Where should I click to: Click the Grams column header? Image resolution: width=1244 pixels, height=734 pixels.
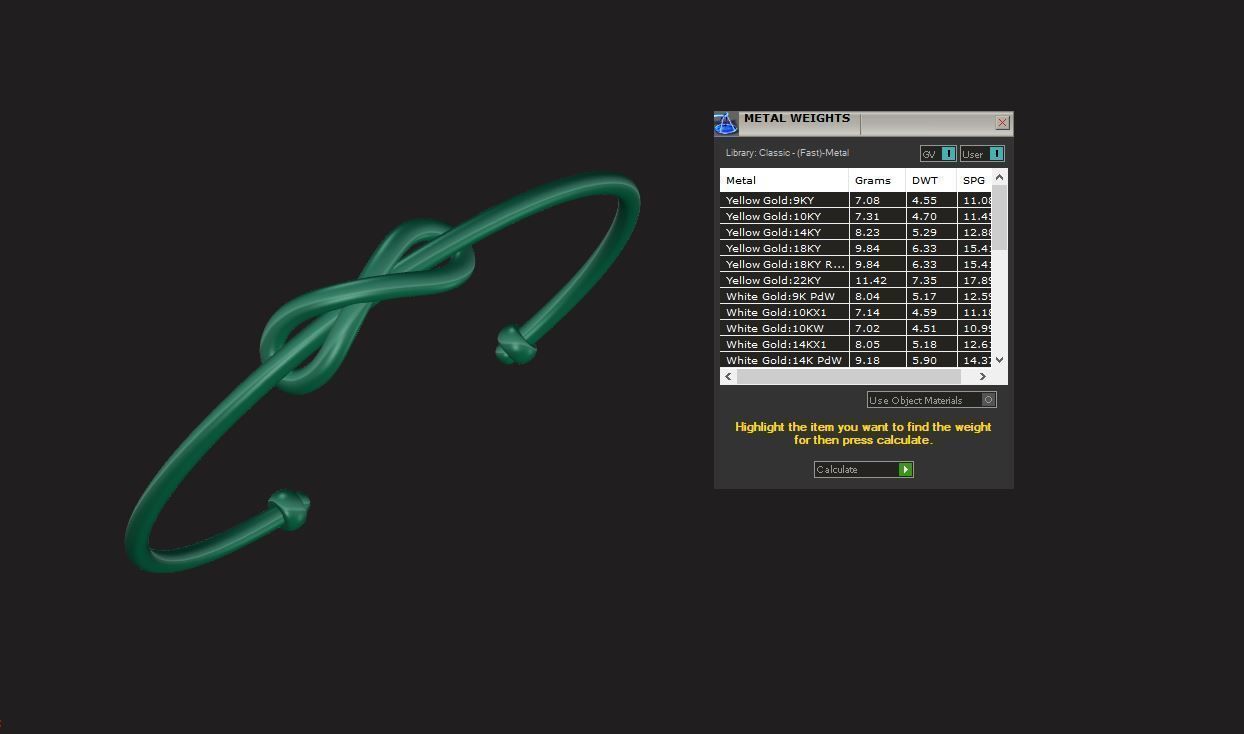877,180
